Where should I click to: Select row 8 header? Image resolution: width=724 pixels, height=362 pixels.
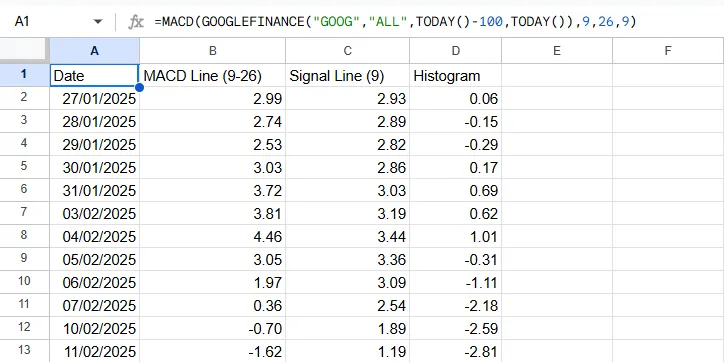(x=24, y=236)
